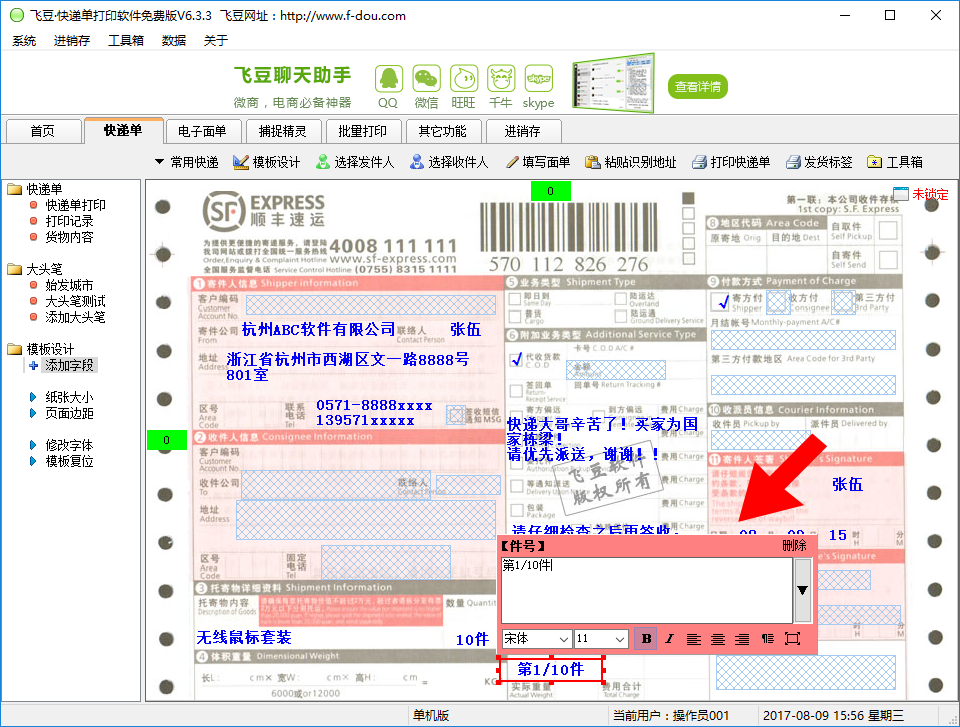Toggle italic in field editor
960x727 pixels.
(x=669, y=639)
